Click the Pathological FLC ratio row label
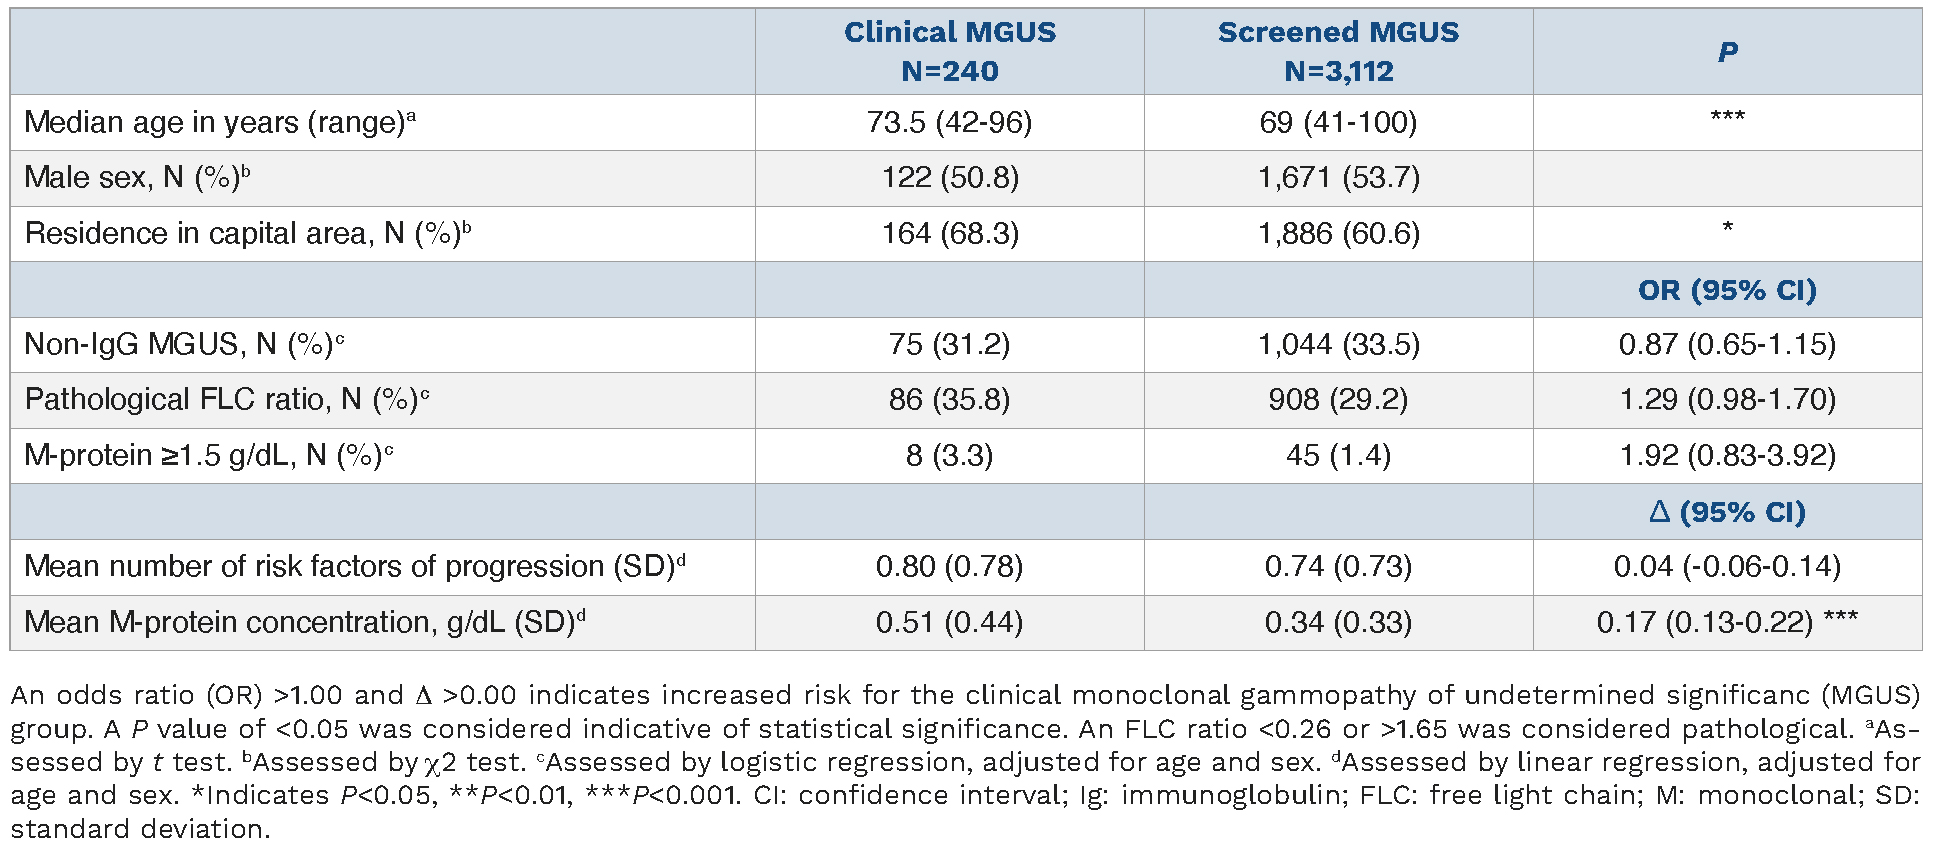The height and width of the screenshot is (851, 1934). [x=227, y=400]
